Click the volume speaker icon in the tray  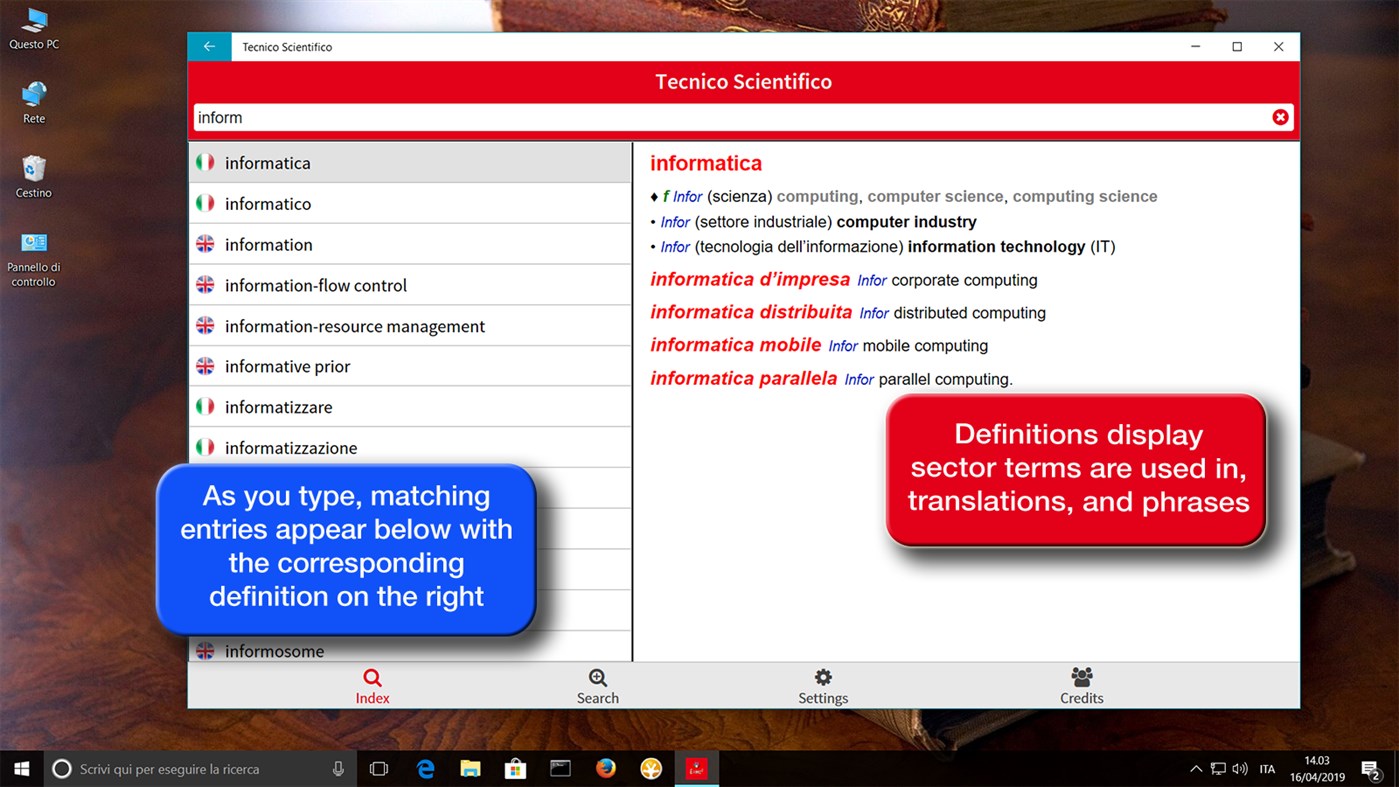pos(1240,768)
